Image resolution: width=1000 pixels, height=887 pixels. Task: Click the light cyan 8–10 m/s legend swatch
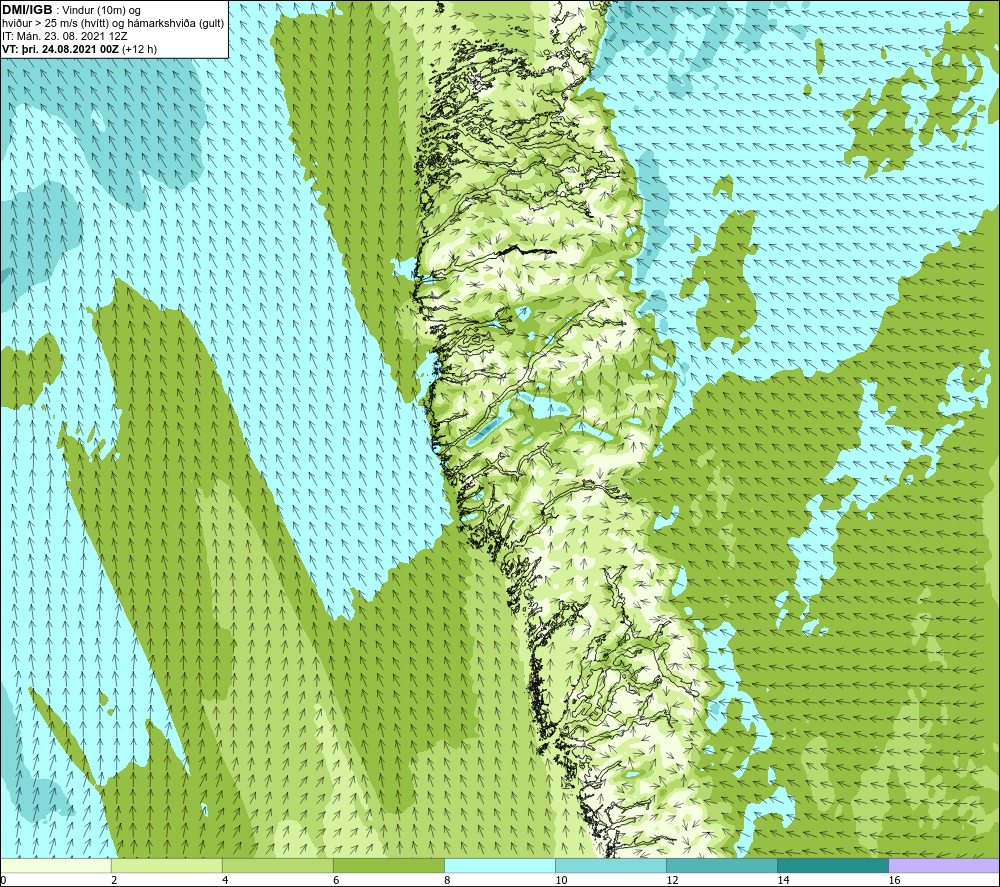[x=500, y=866]
